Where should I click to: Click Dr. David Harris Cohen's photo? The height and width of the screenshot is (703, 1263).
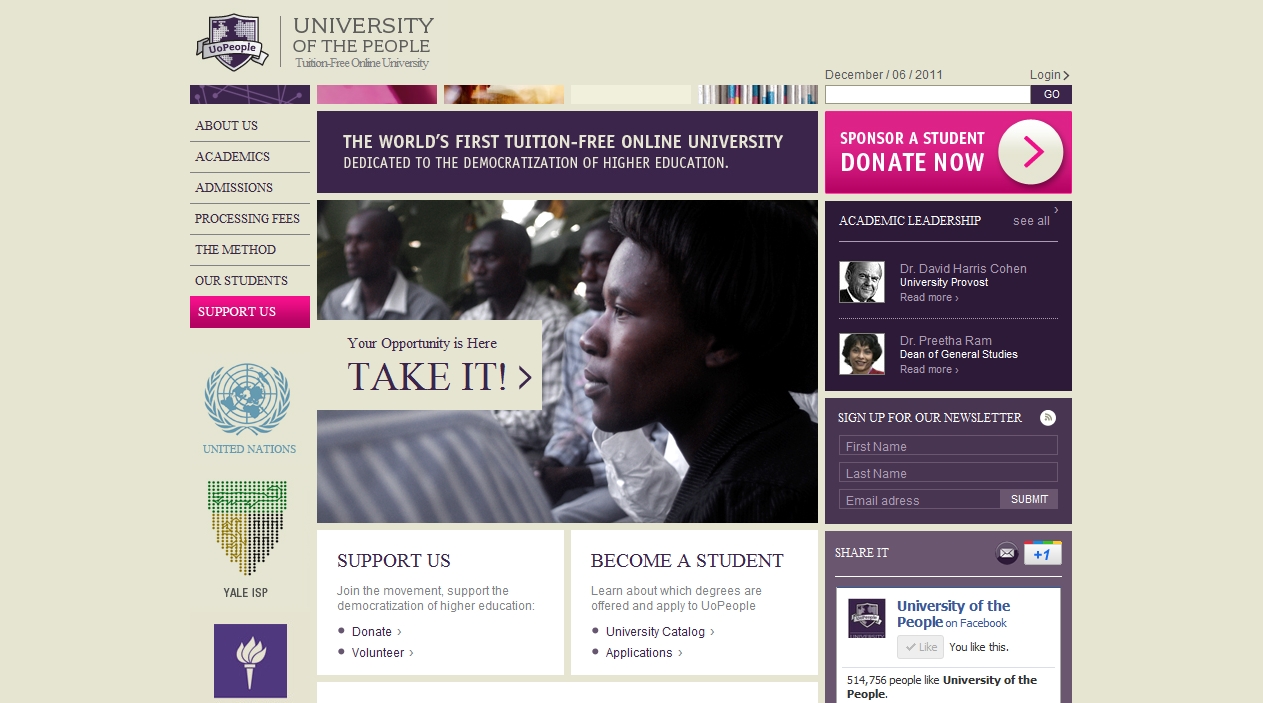click(x=861, y=282)
